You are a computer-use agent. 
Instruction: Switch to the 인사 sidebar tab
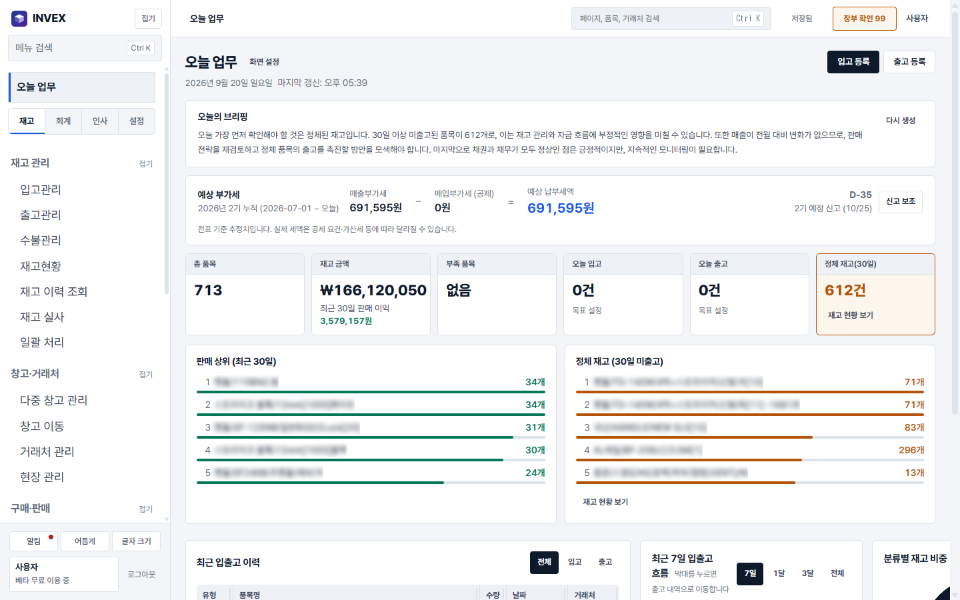[100, 121]
